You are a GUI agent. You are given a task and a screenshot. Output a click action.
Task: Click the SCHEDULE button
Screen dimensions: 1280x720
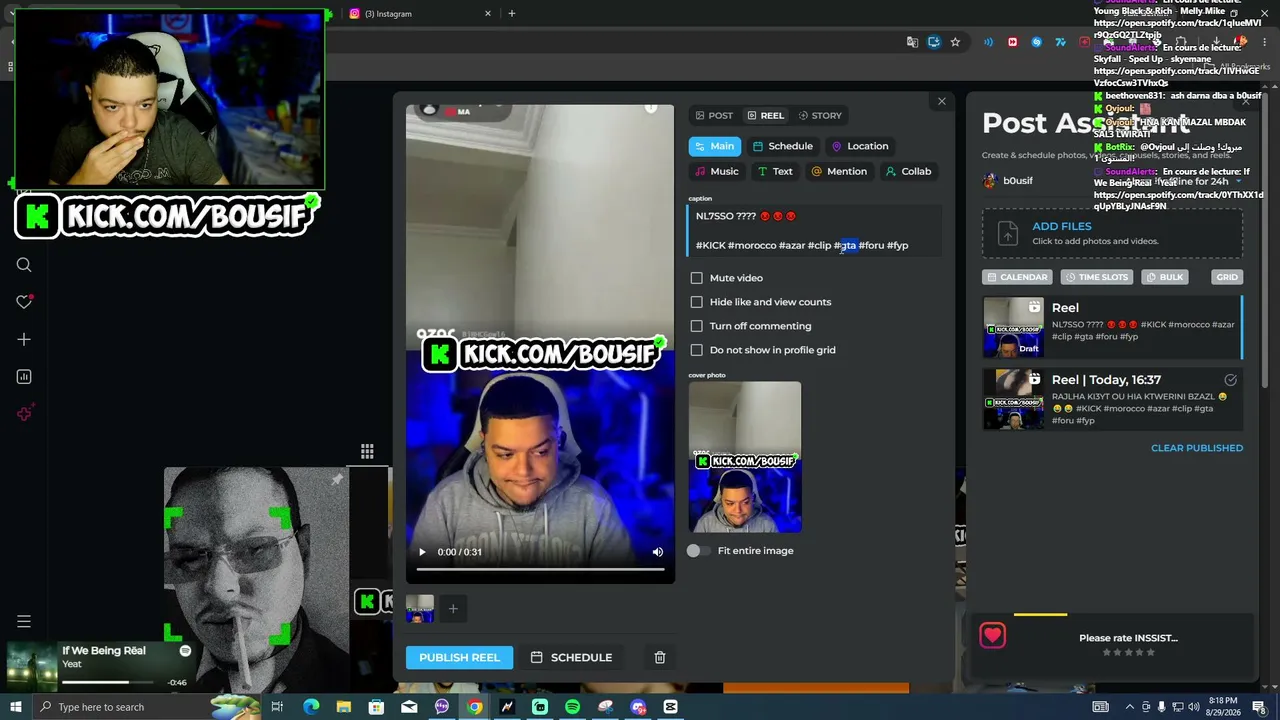tap(571, 657)
